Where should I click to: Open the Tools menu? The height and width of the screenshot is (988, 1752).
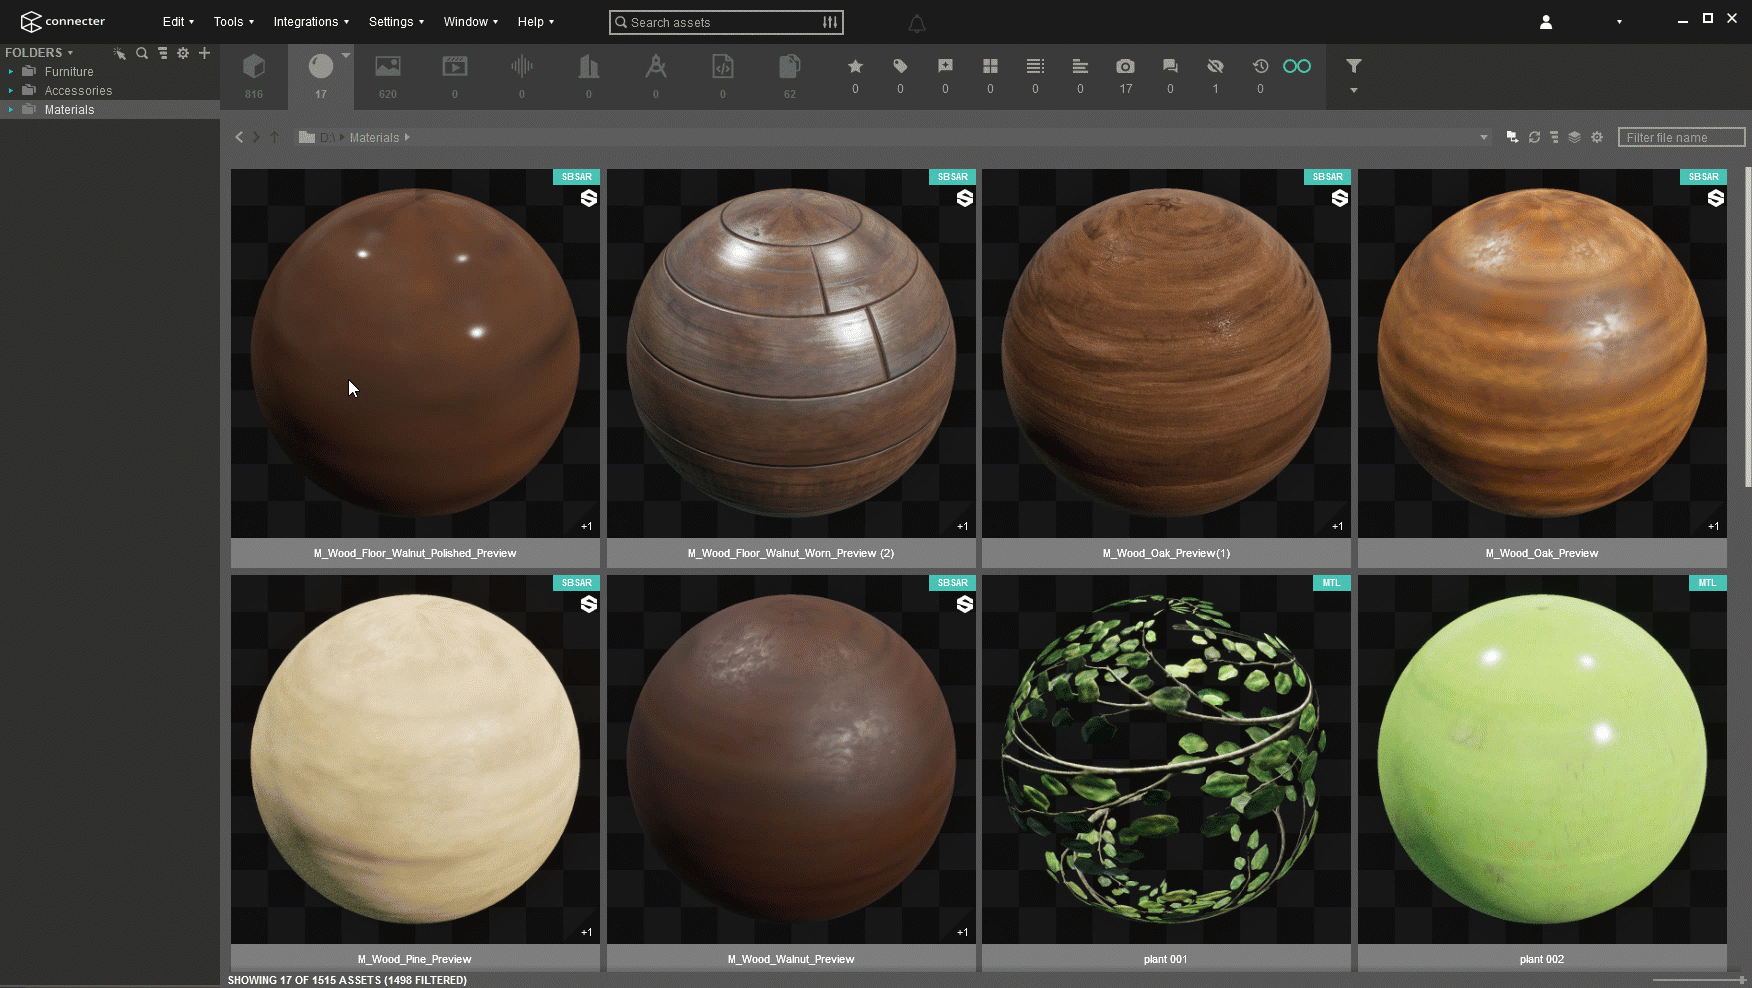tap(233, 21)
